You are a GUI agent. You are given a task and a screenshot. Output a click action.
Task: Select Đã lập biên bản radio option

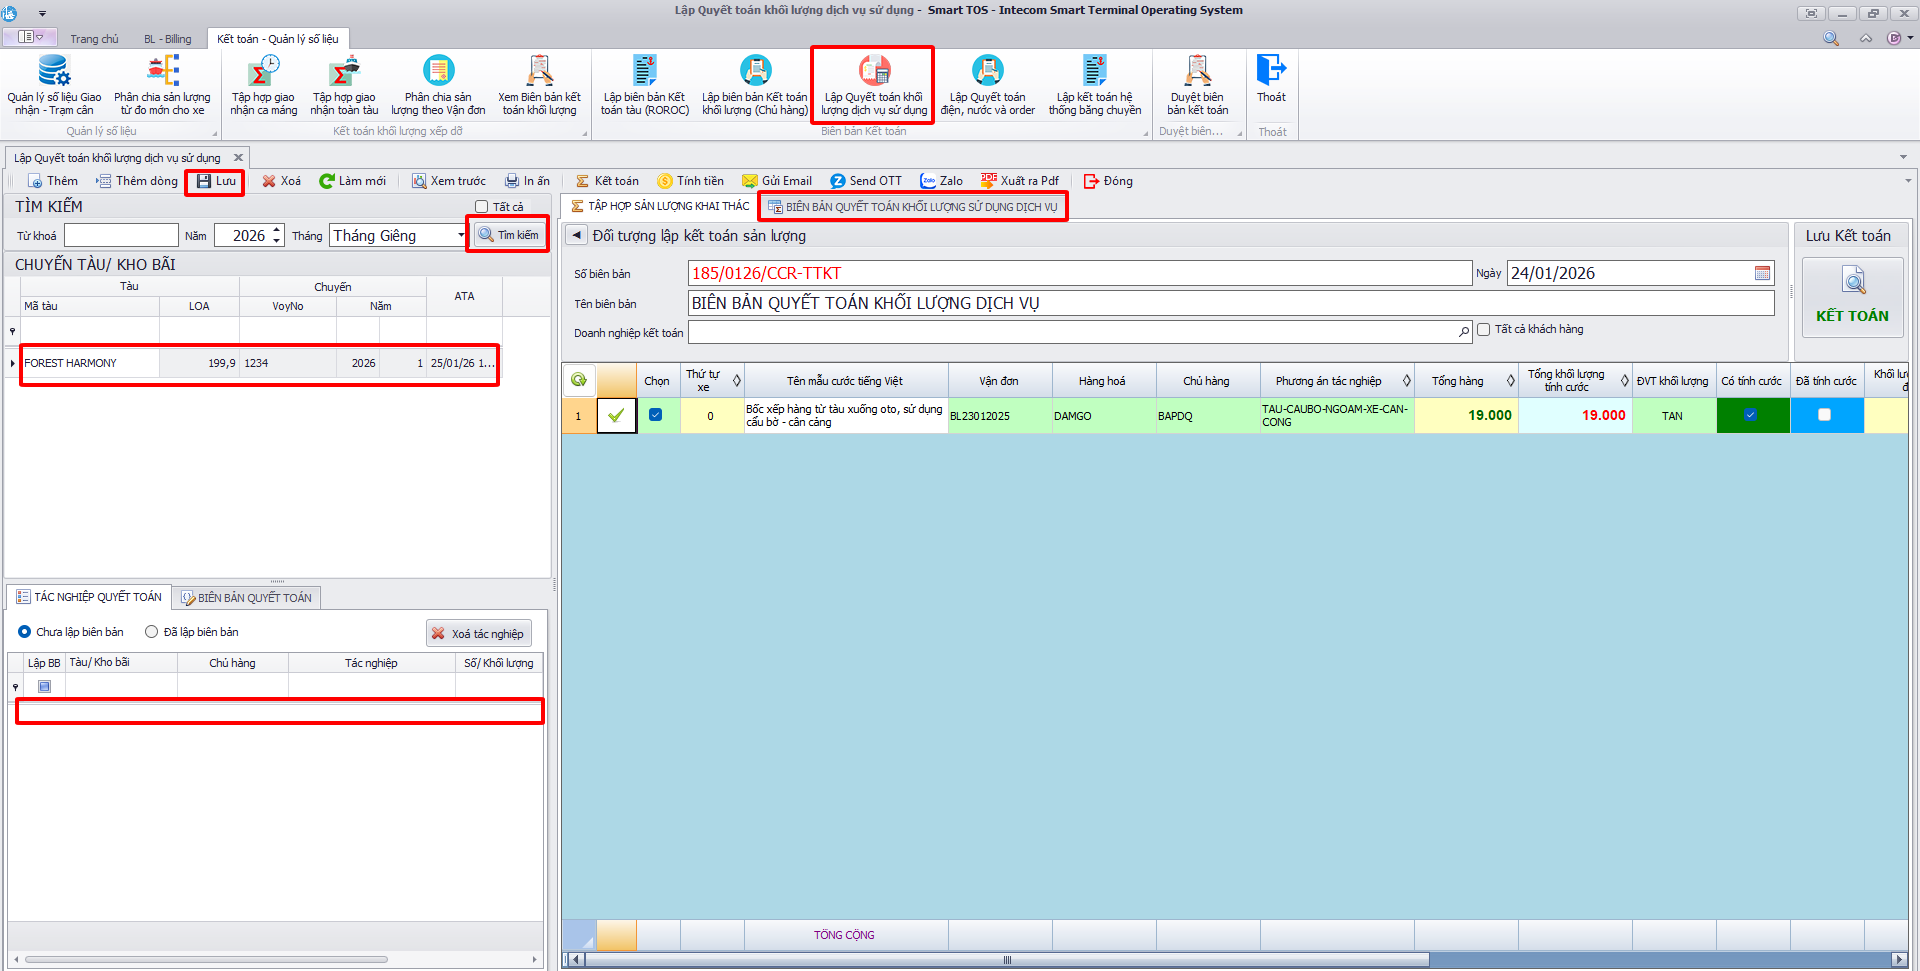tap(152, 632)
